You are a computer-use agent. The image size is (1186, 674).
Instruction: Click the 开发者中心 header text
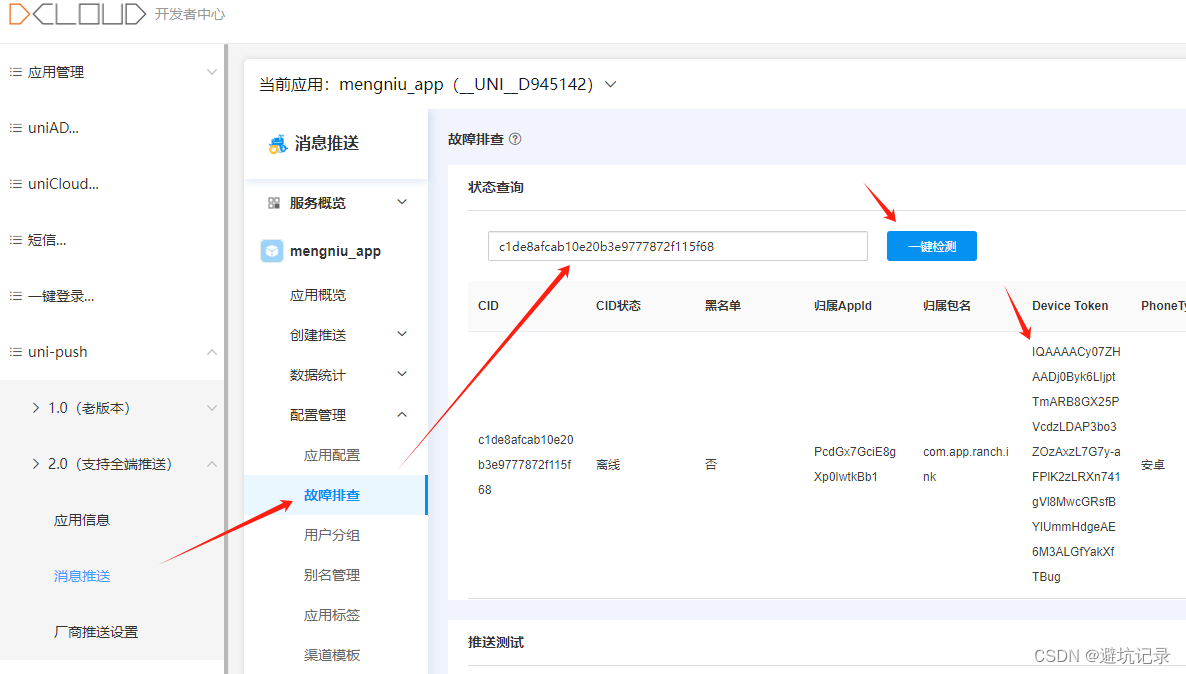pos(190,14)
